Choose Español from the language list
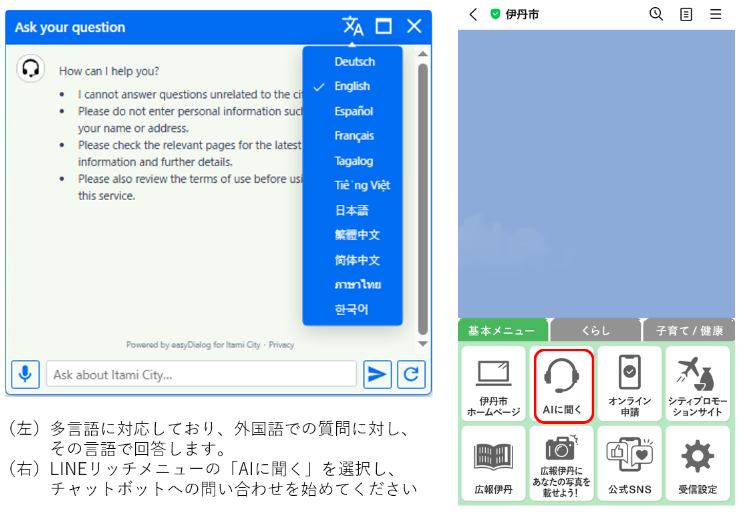This screenshot has height=516, width=744. (353, 111)
